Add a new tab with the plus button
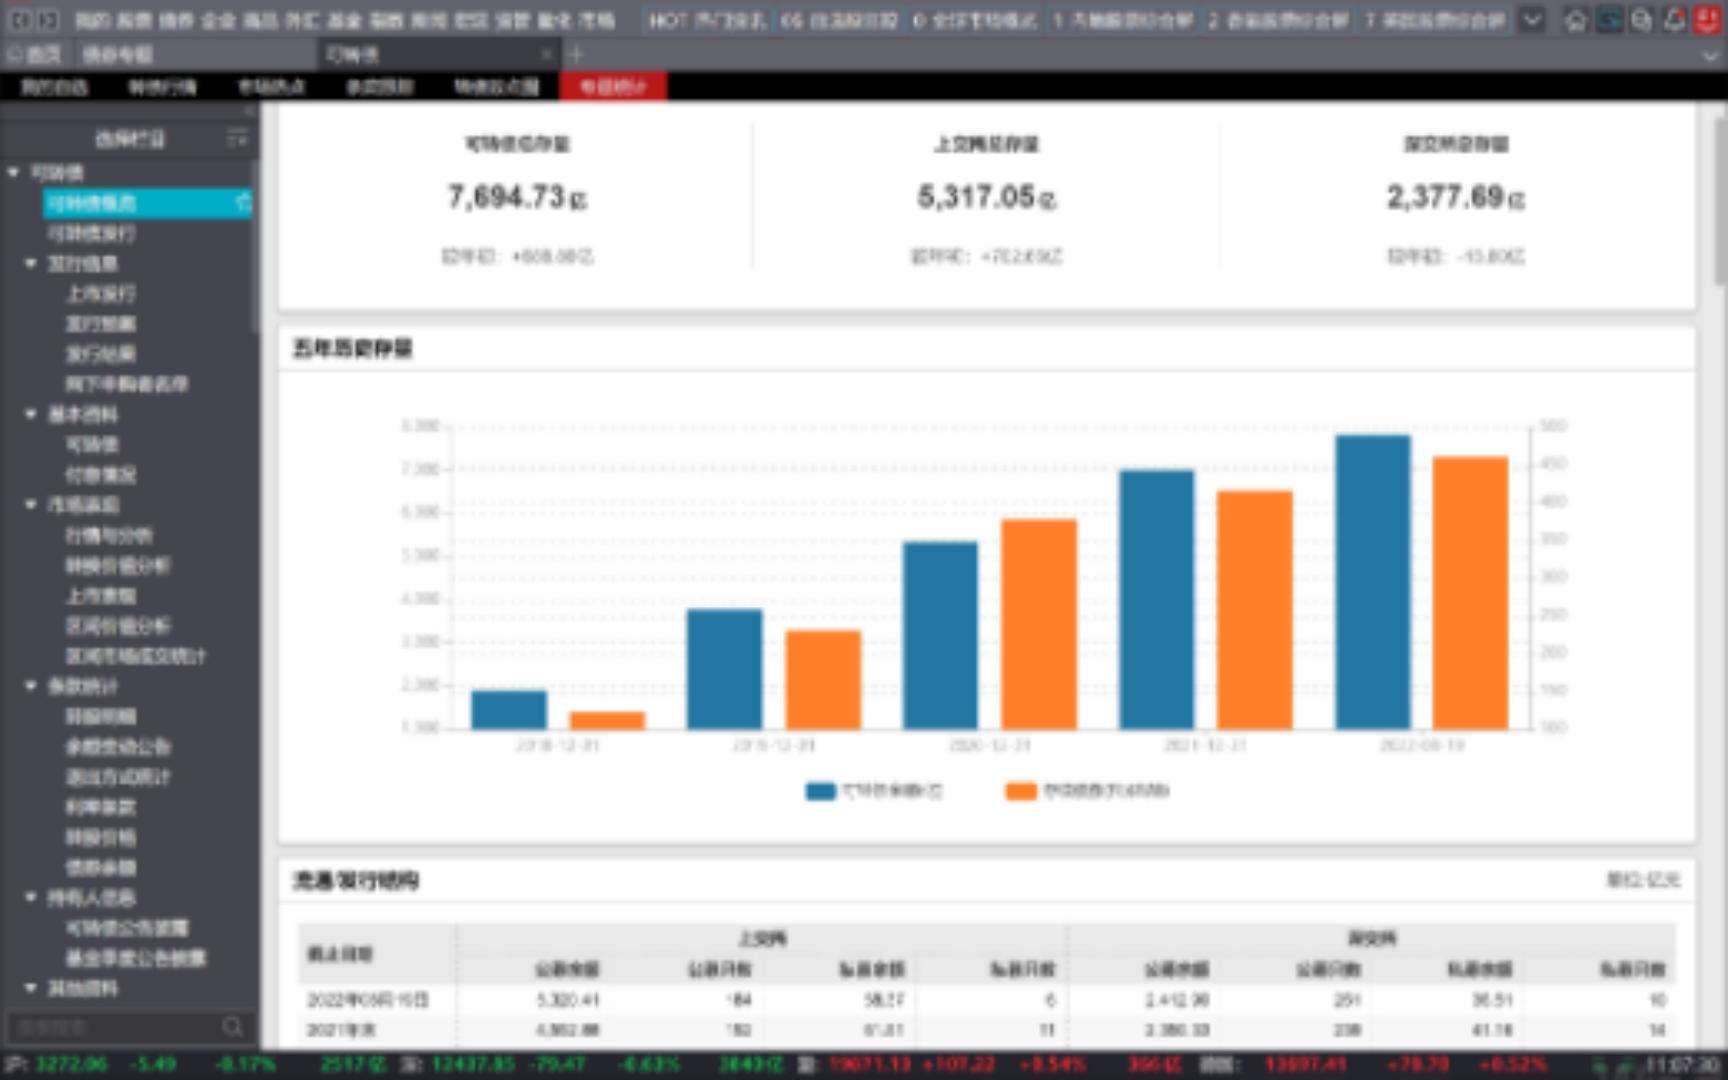The width and height of the screenshot is (1728, 1080). pos(576,54)
